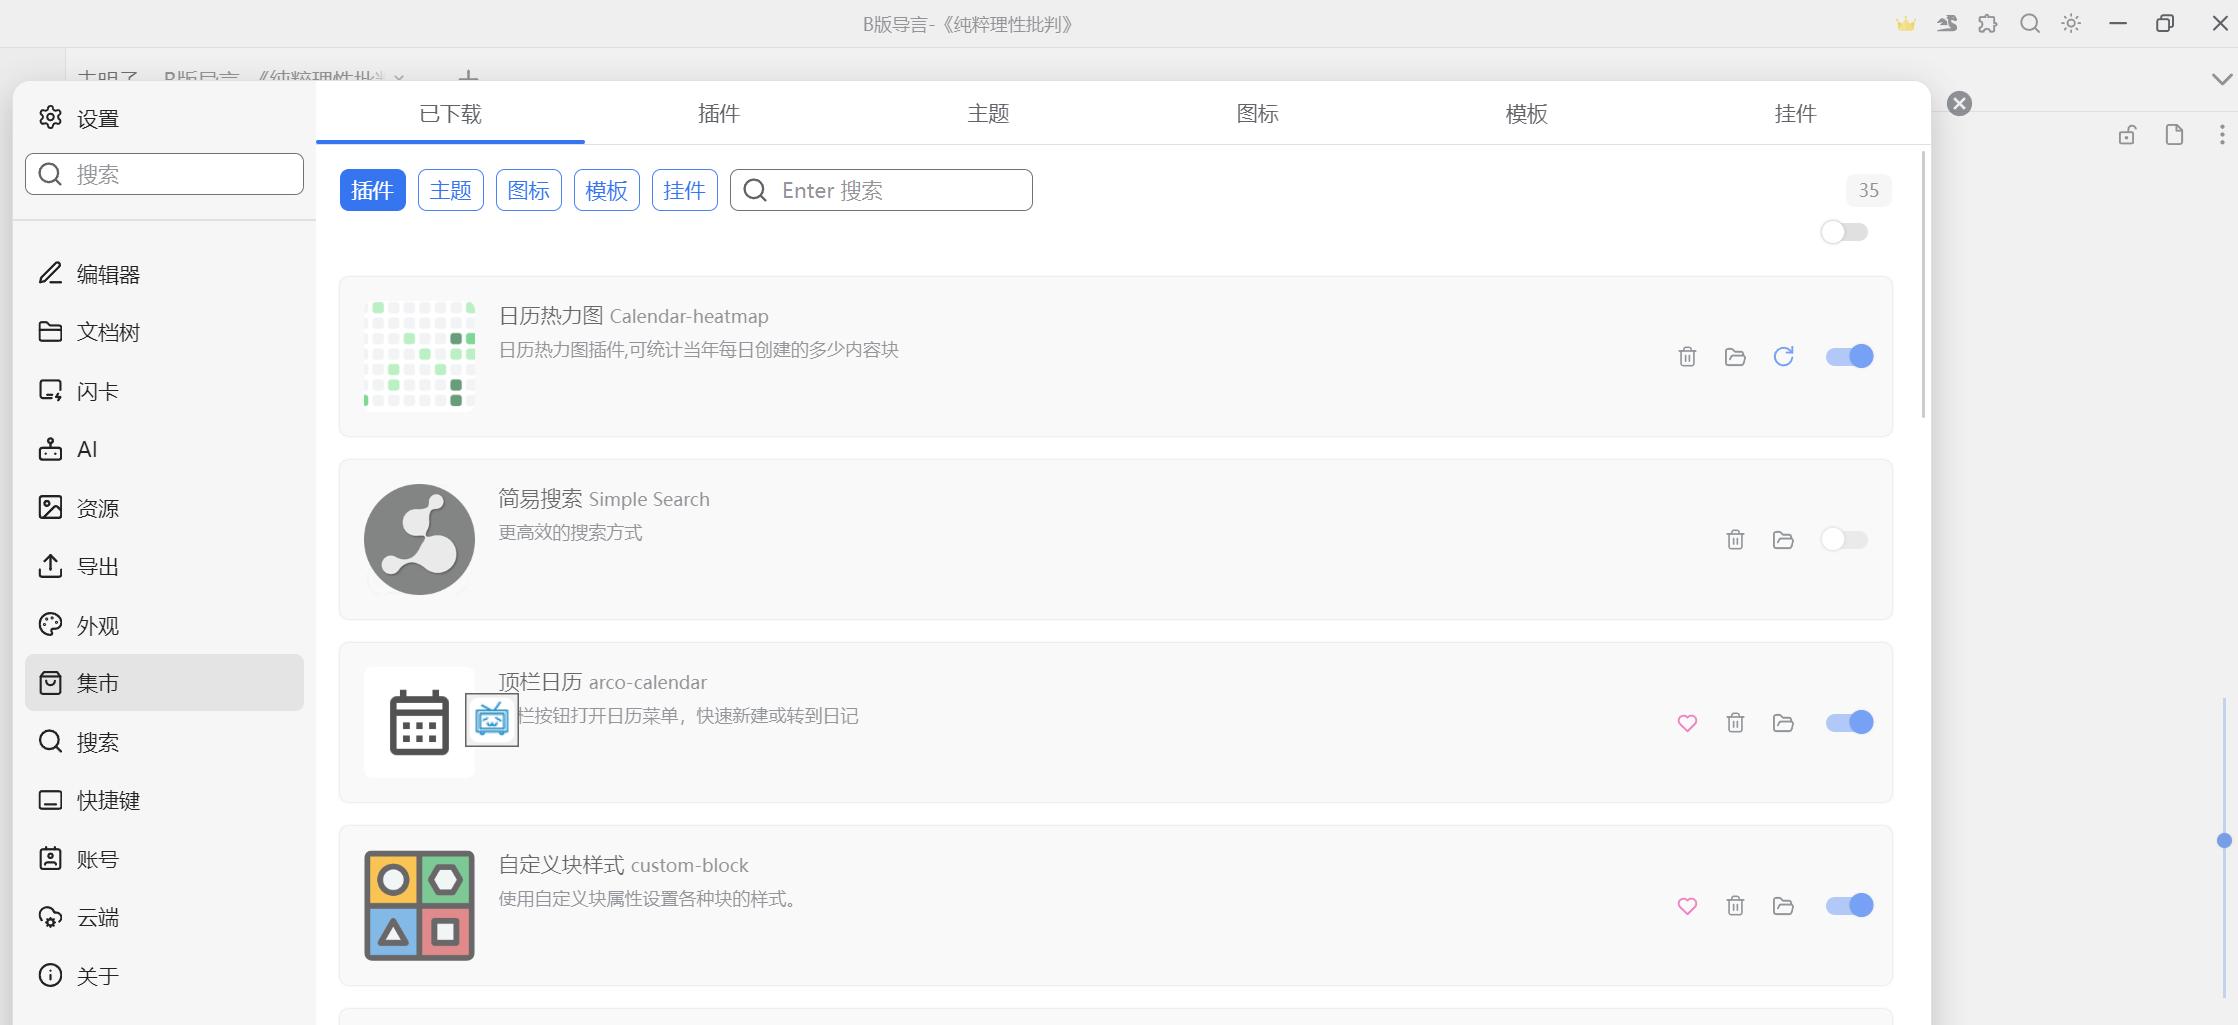2238x1025 pixels.
Task: Turn off the arco-calendar plugin switch
Action: pyautogui.click(x=1849, y=722)
